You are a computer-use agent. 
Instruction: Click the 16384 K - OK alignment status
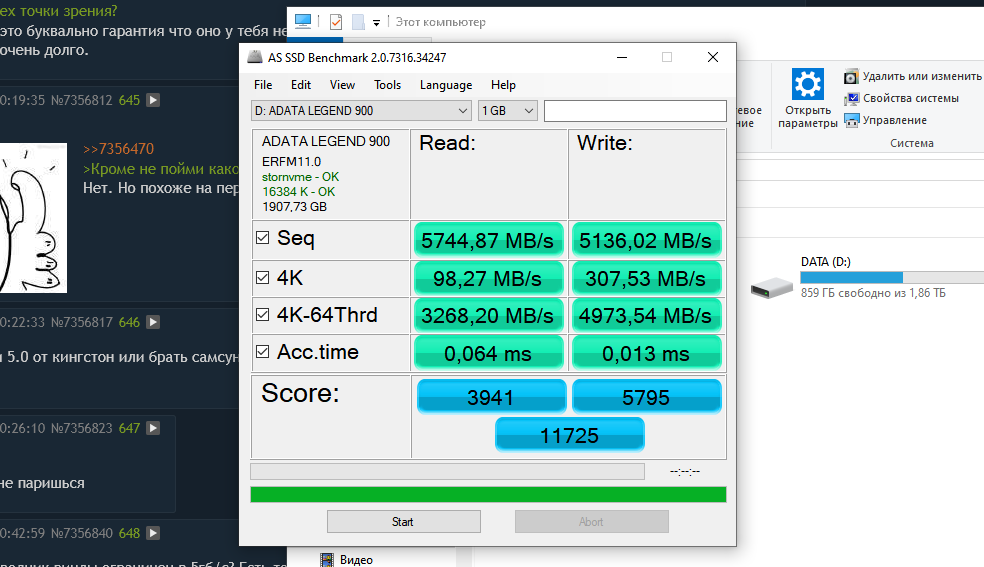click(299, 192)
